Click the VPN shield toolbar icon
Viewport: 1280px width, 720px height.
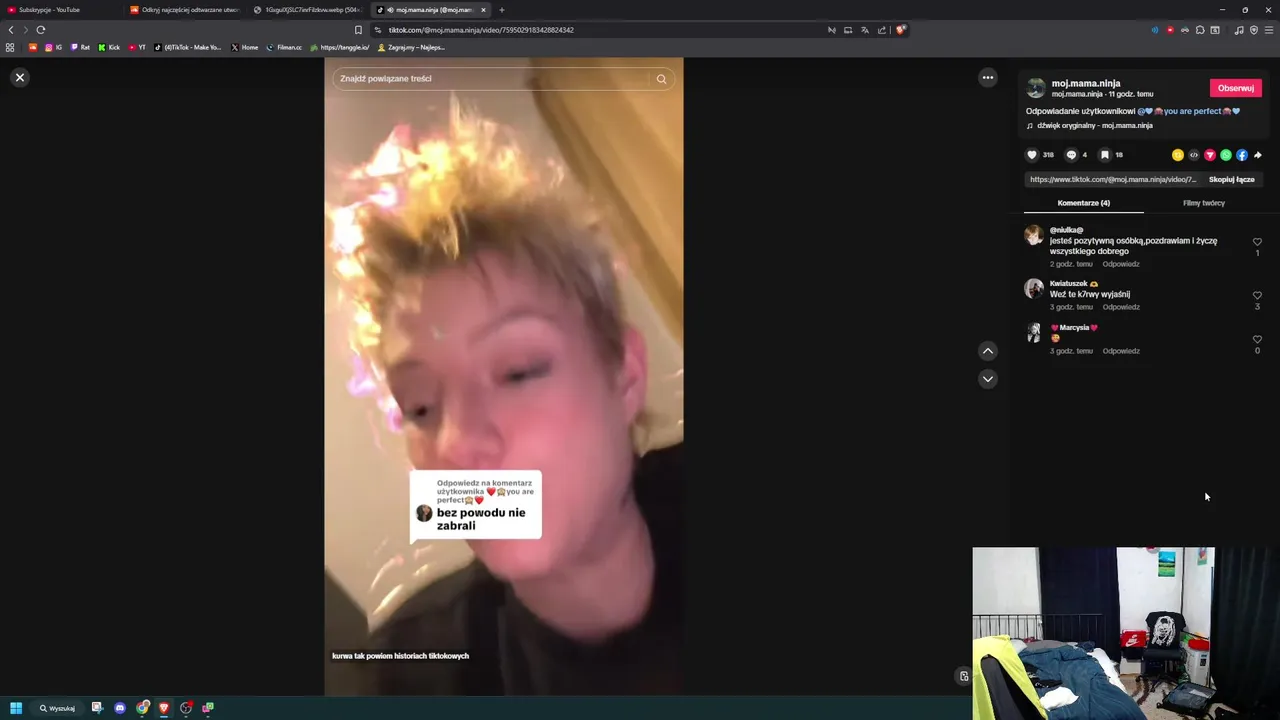click(1254, 30)
